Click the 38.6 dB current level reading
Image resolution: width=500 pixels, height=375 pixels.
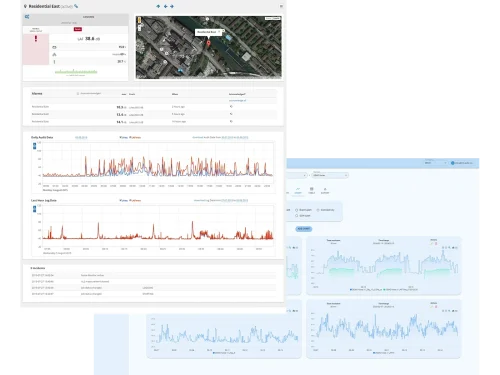pyautogui.click(x=89, y=39)
